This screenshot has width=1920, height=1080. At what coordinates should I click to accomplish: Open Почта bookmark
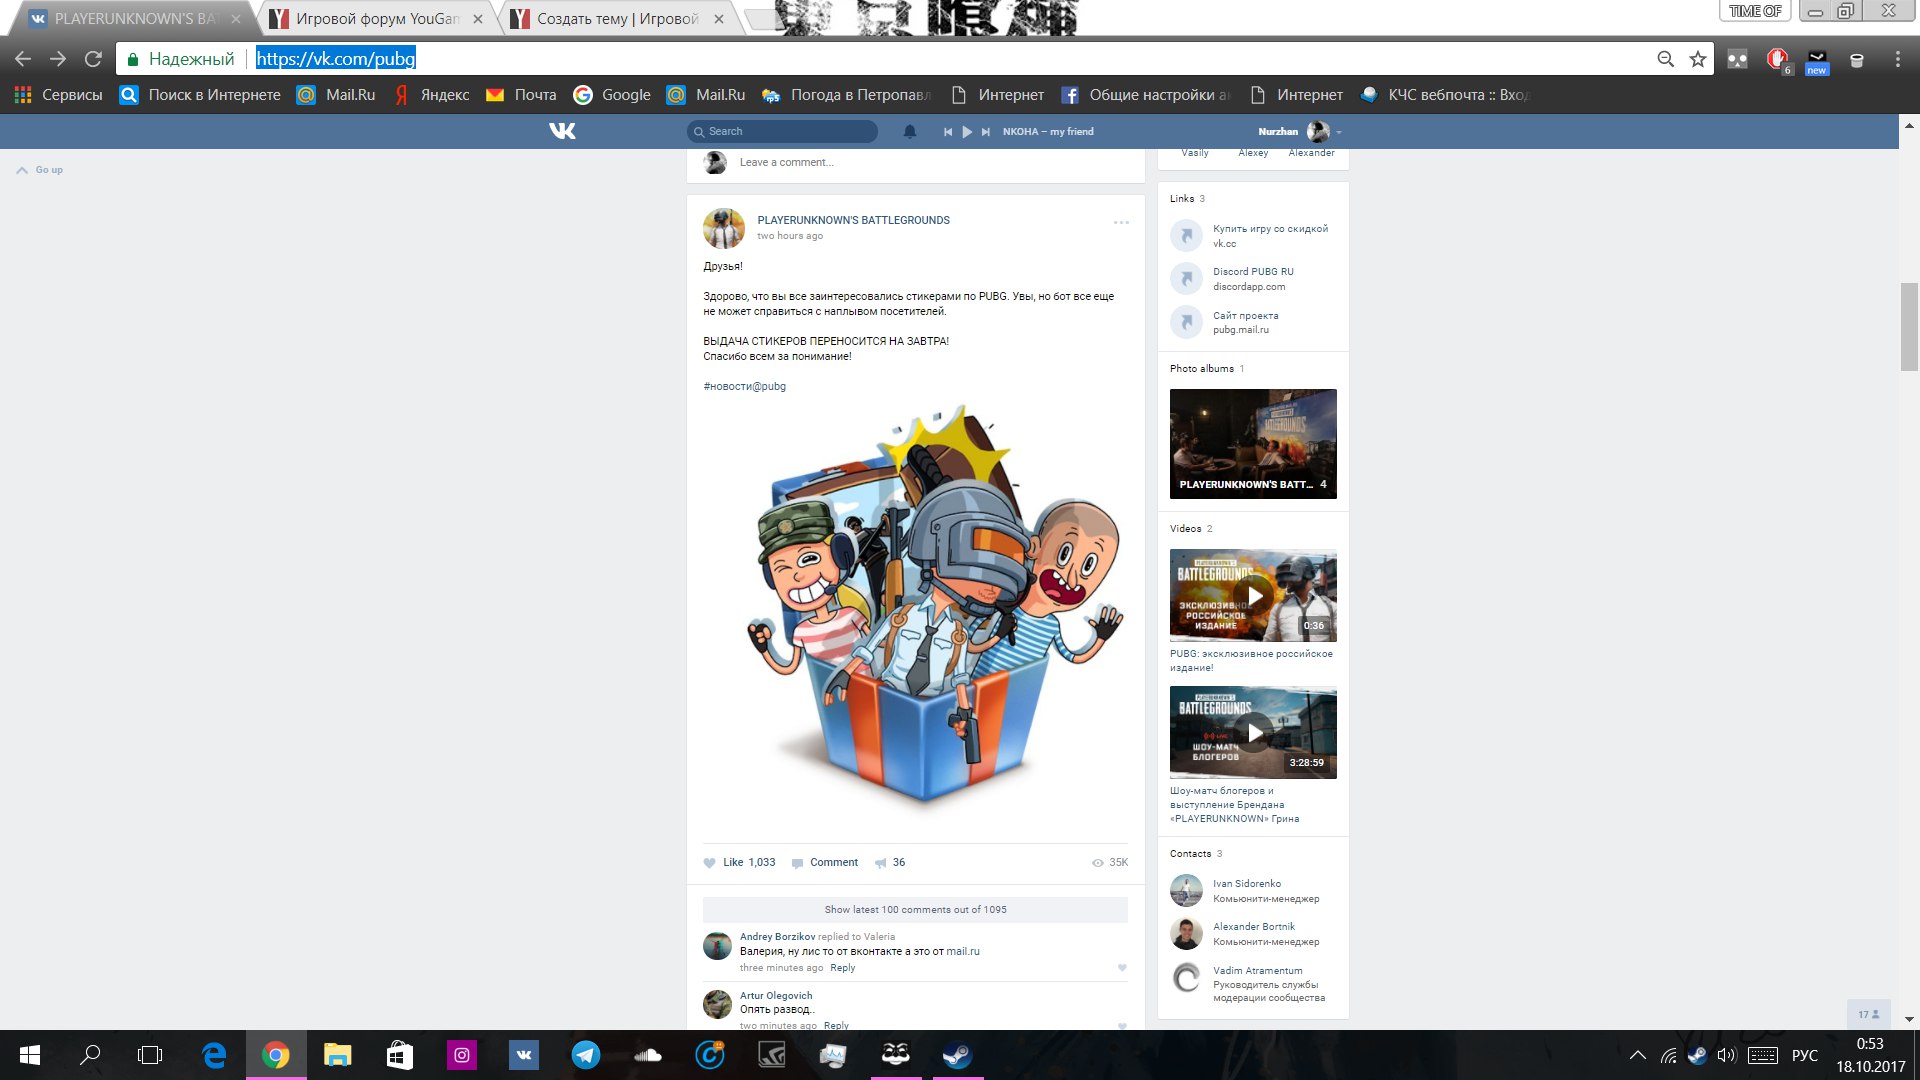coord(521,95)
